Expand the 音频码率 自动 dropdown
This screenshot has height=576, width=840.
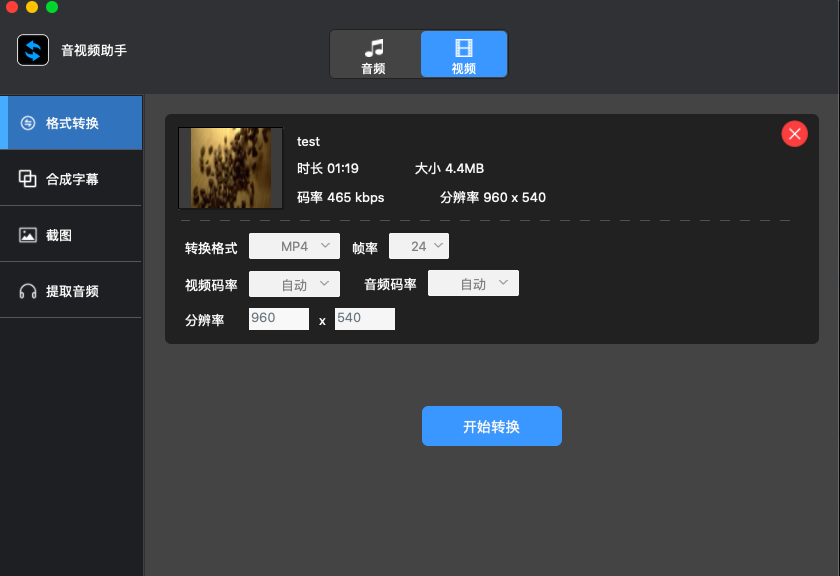[473, 284]
